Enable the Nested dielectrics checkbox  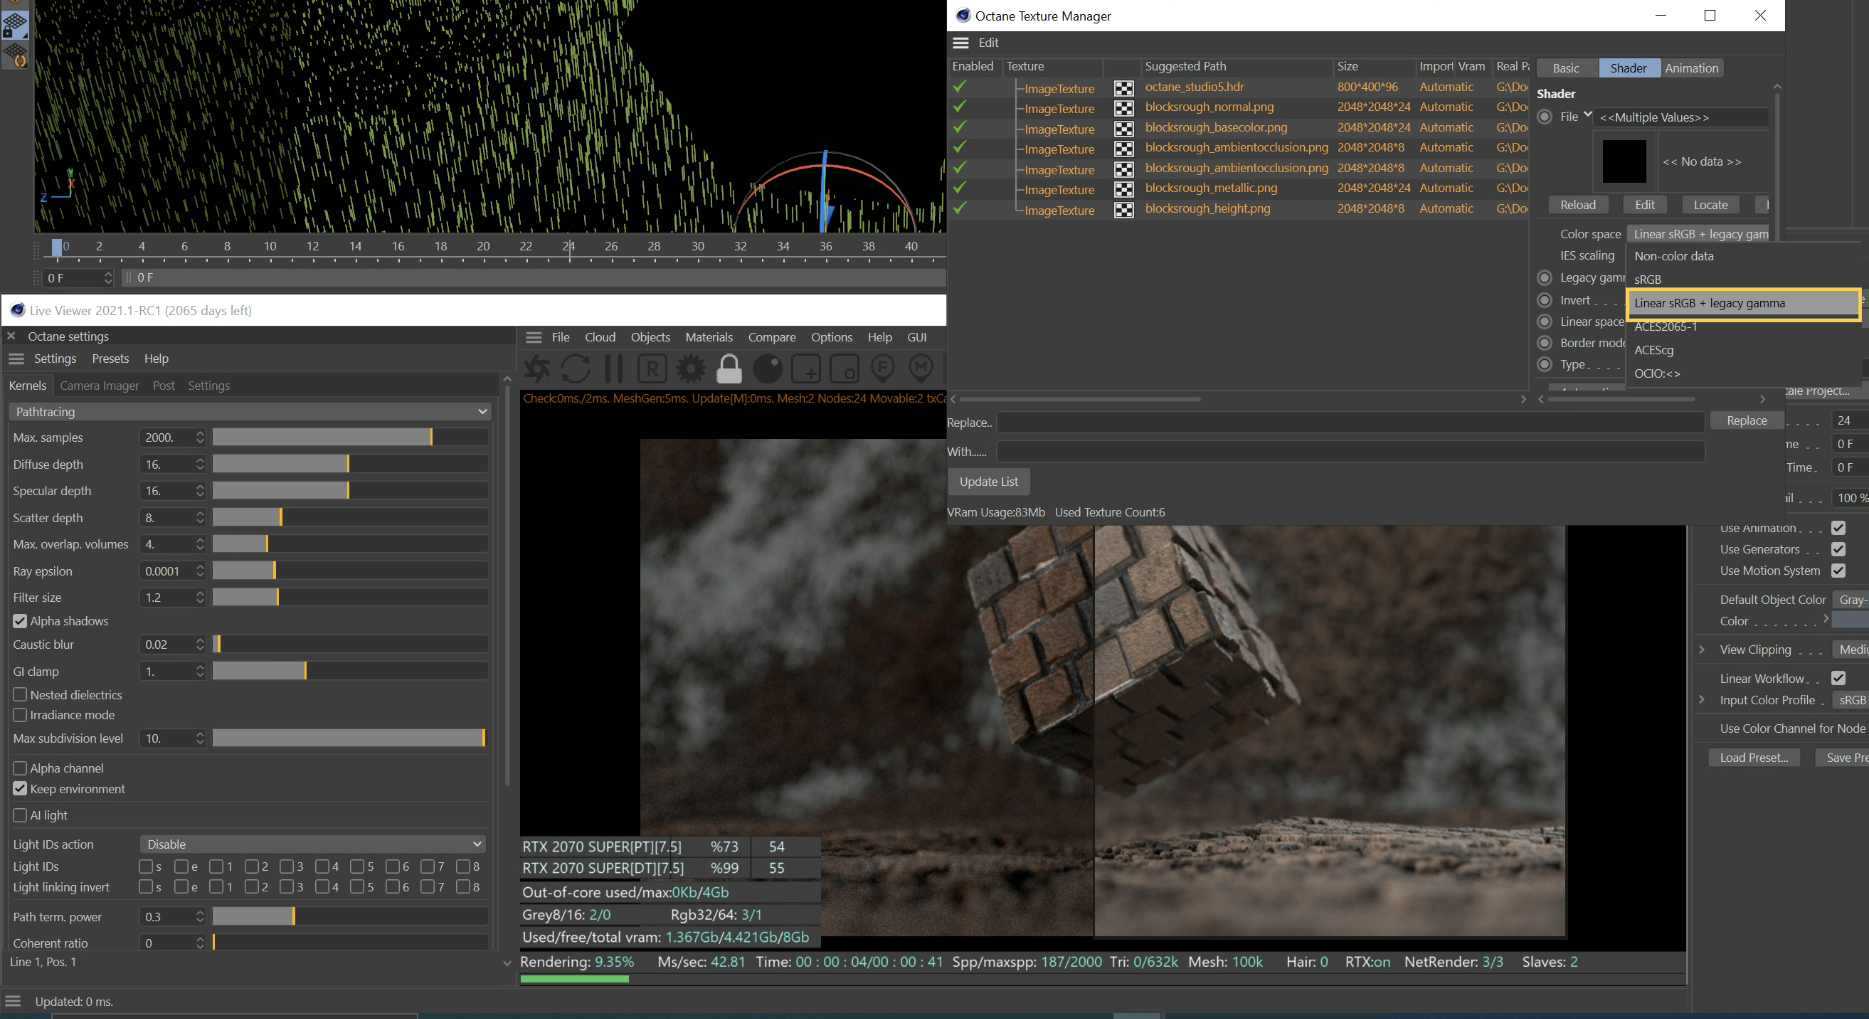pyautogui.click(x=20, y=695)
